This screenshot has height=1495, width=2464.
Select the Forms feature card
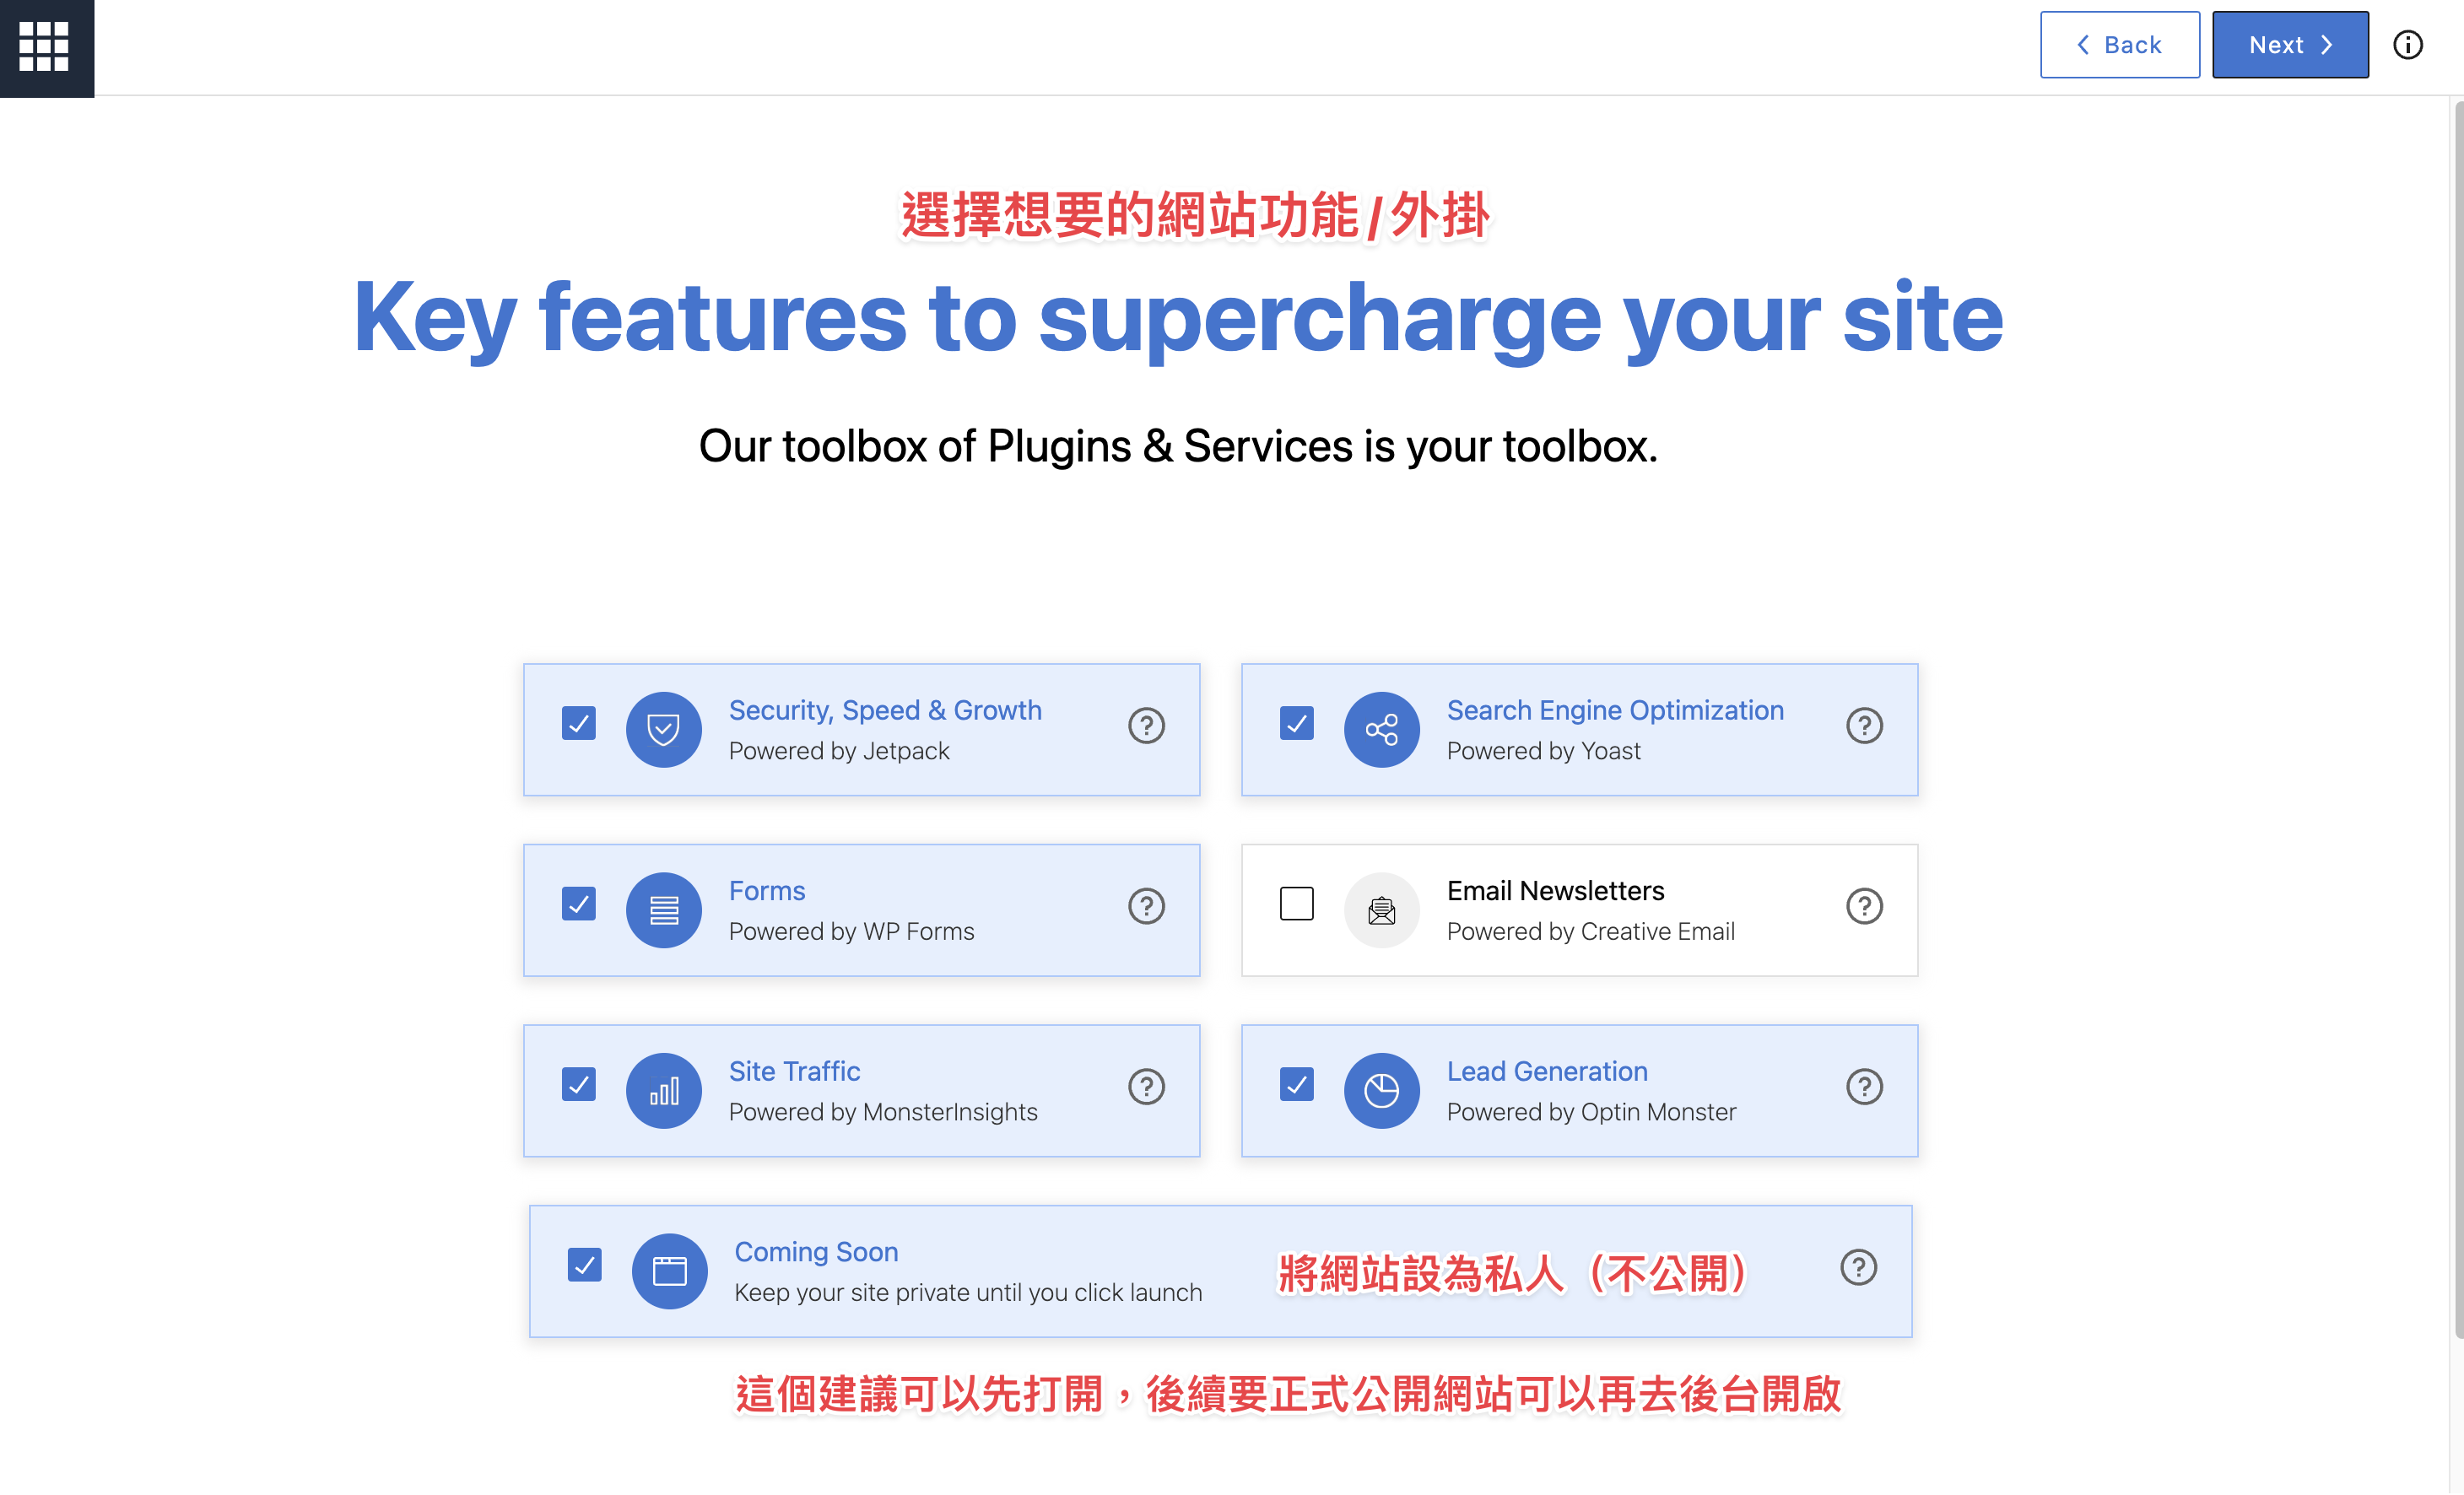click(x=861, y=910)
